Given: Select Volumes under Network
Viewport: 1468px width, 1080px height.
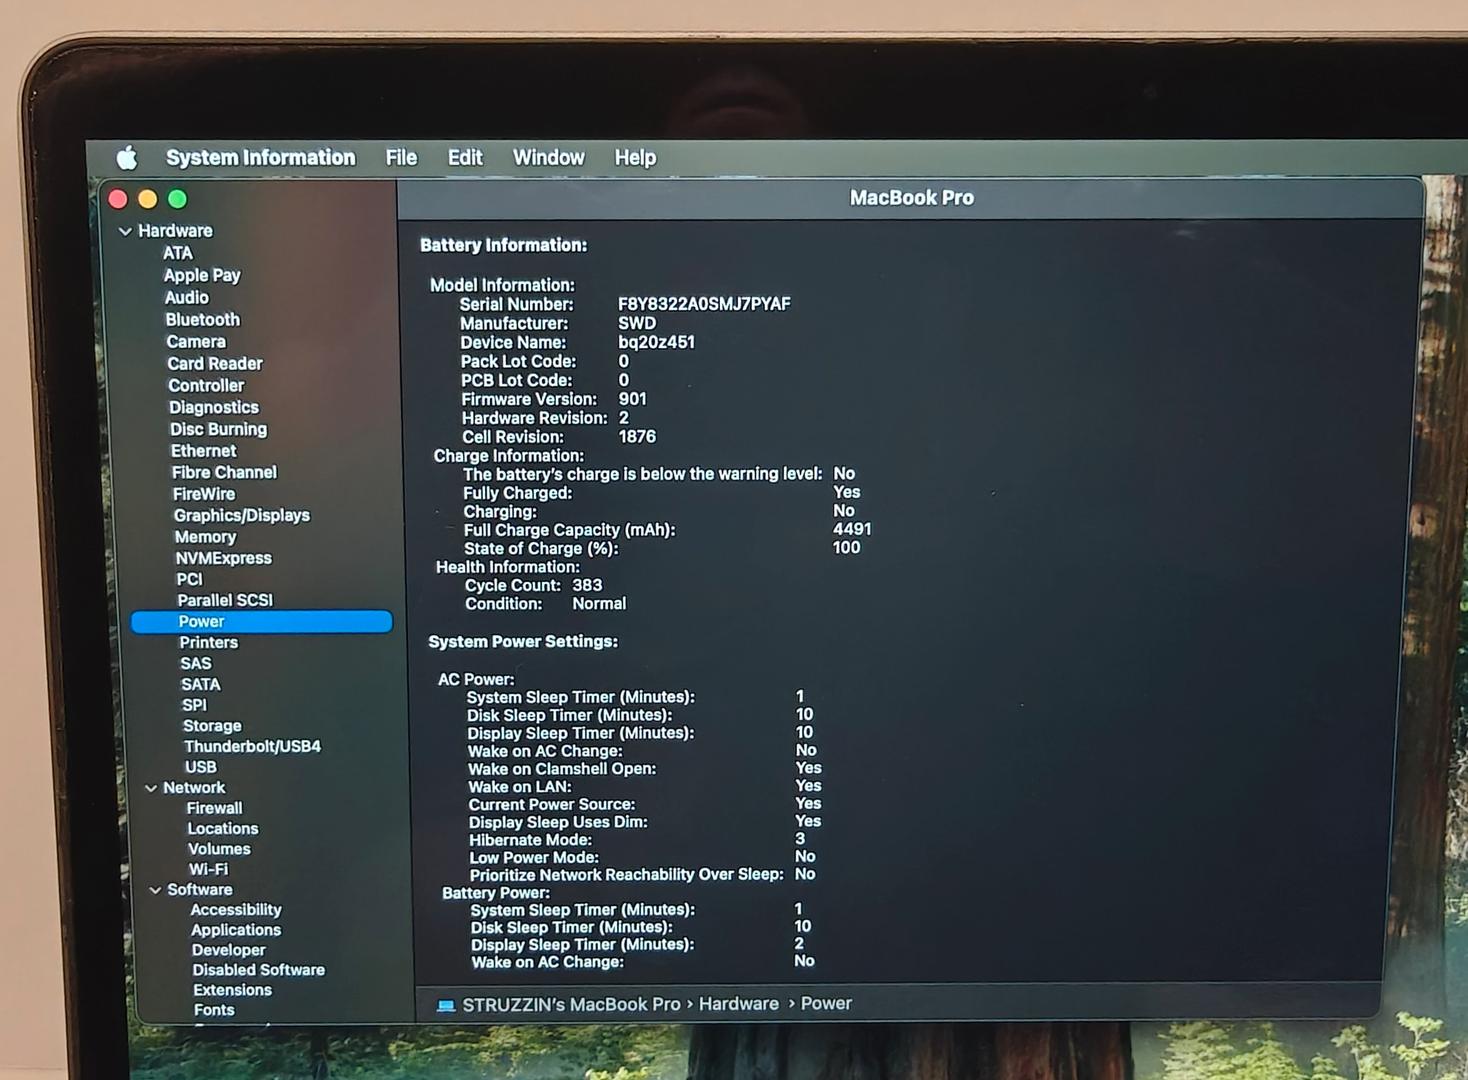Looking at the screenshot, I should pyautogui.click(x=219, y=849).
